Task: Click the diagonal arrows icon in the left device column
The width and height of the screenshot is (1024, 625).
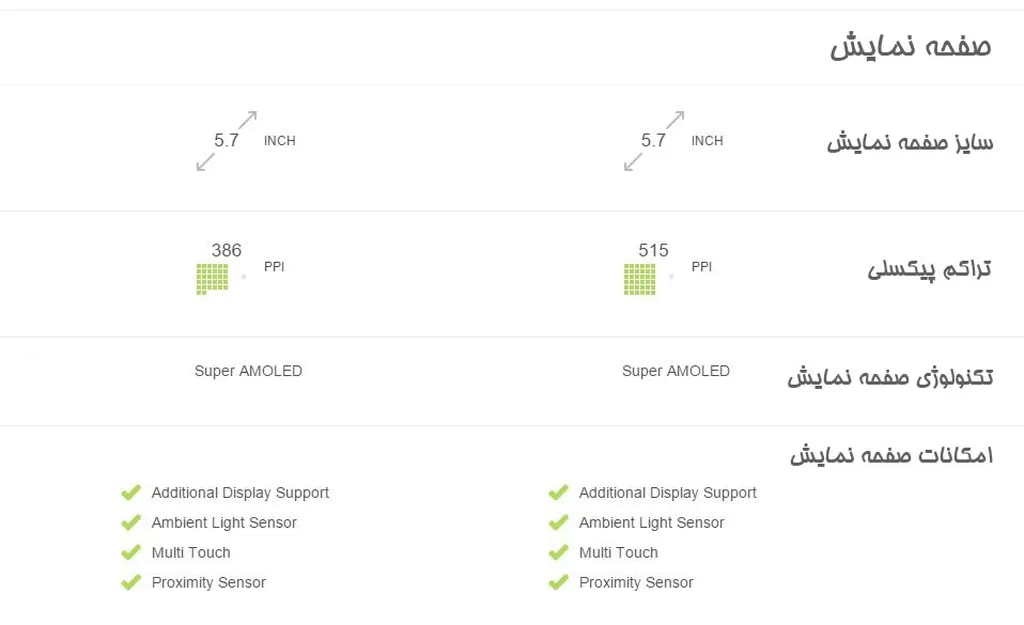Action: 227,141
